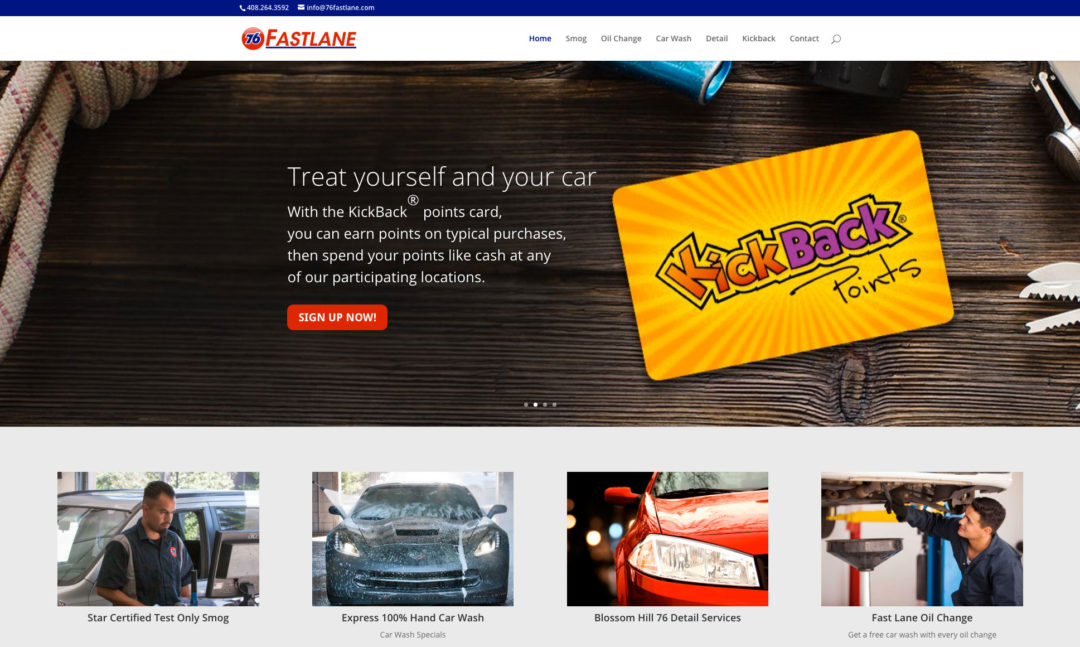Open the info@76fastlane.com email link
This screenshot has width=1080, height=647.
340,8
